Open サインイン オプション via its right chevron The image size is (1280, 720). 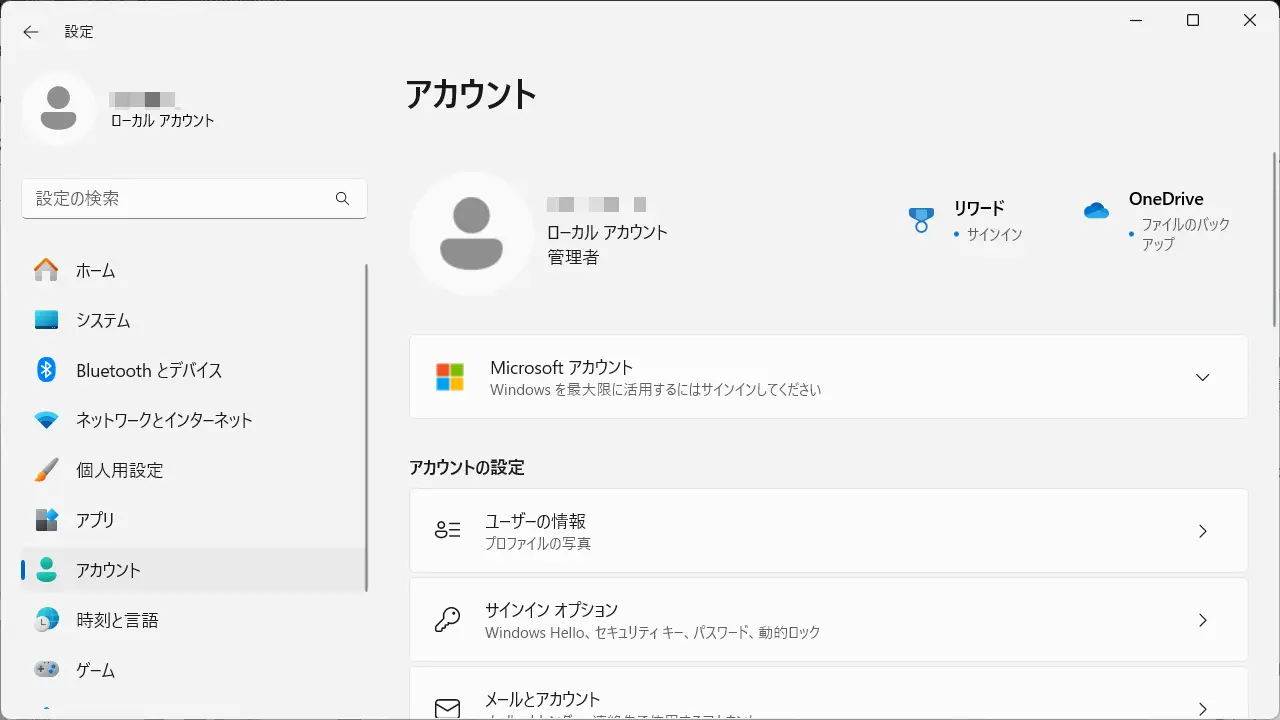(1203, 620)
